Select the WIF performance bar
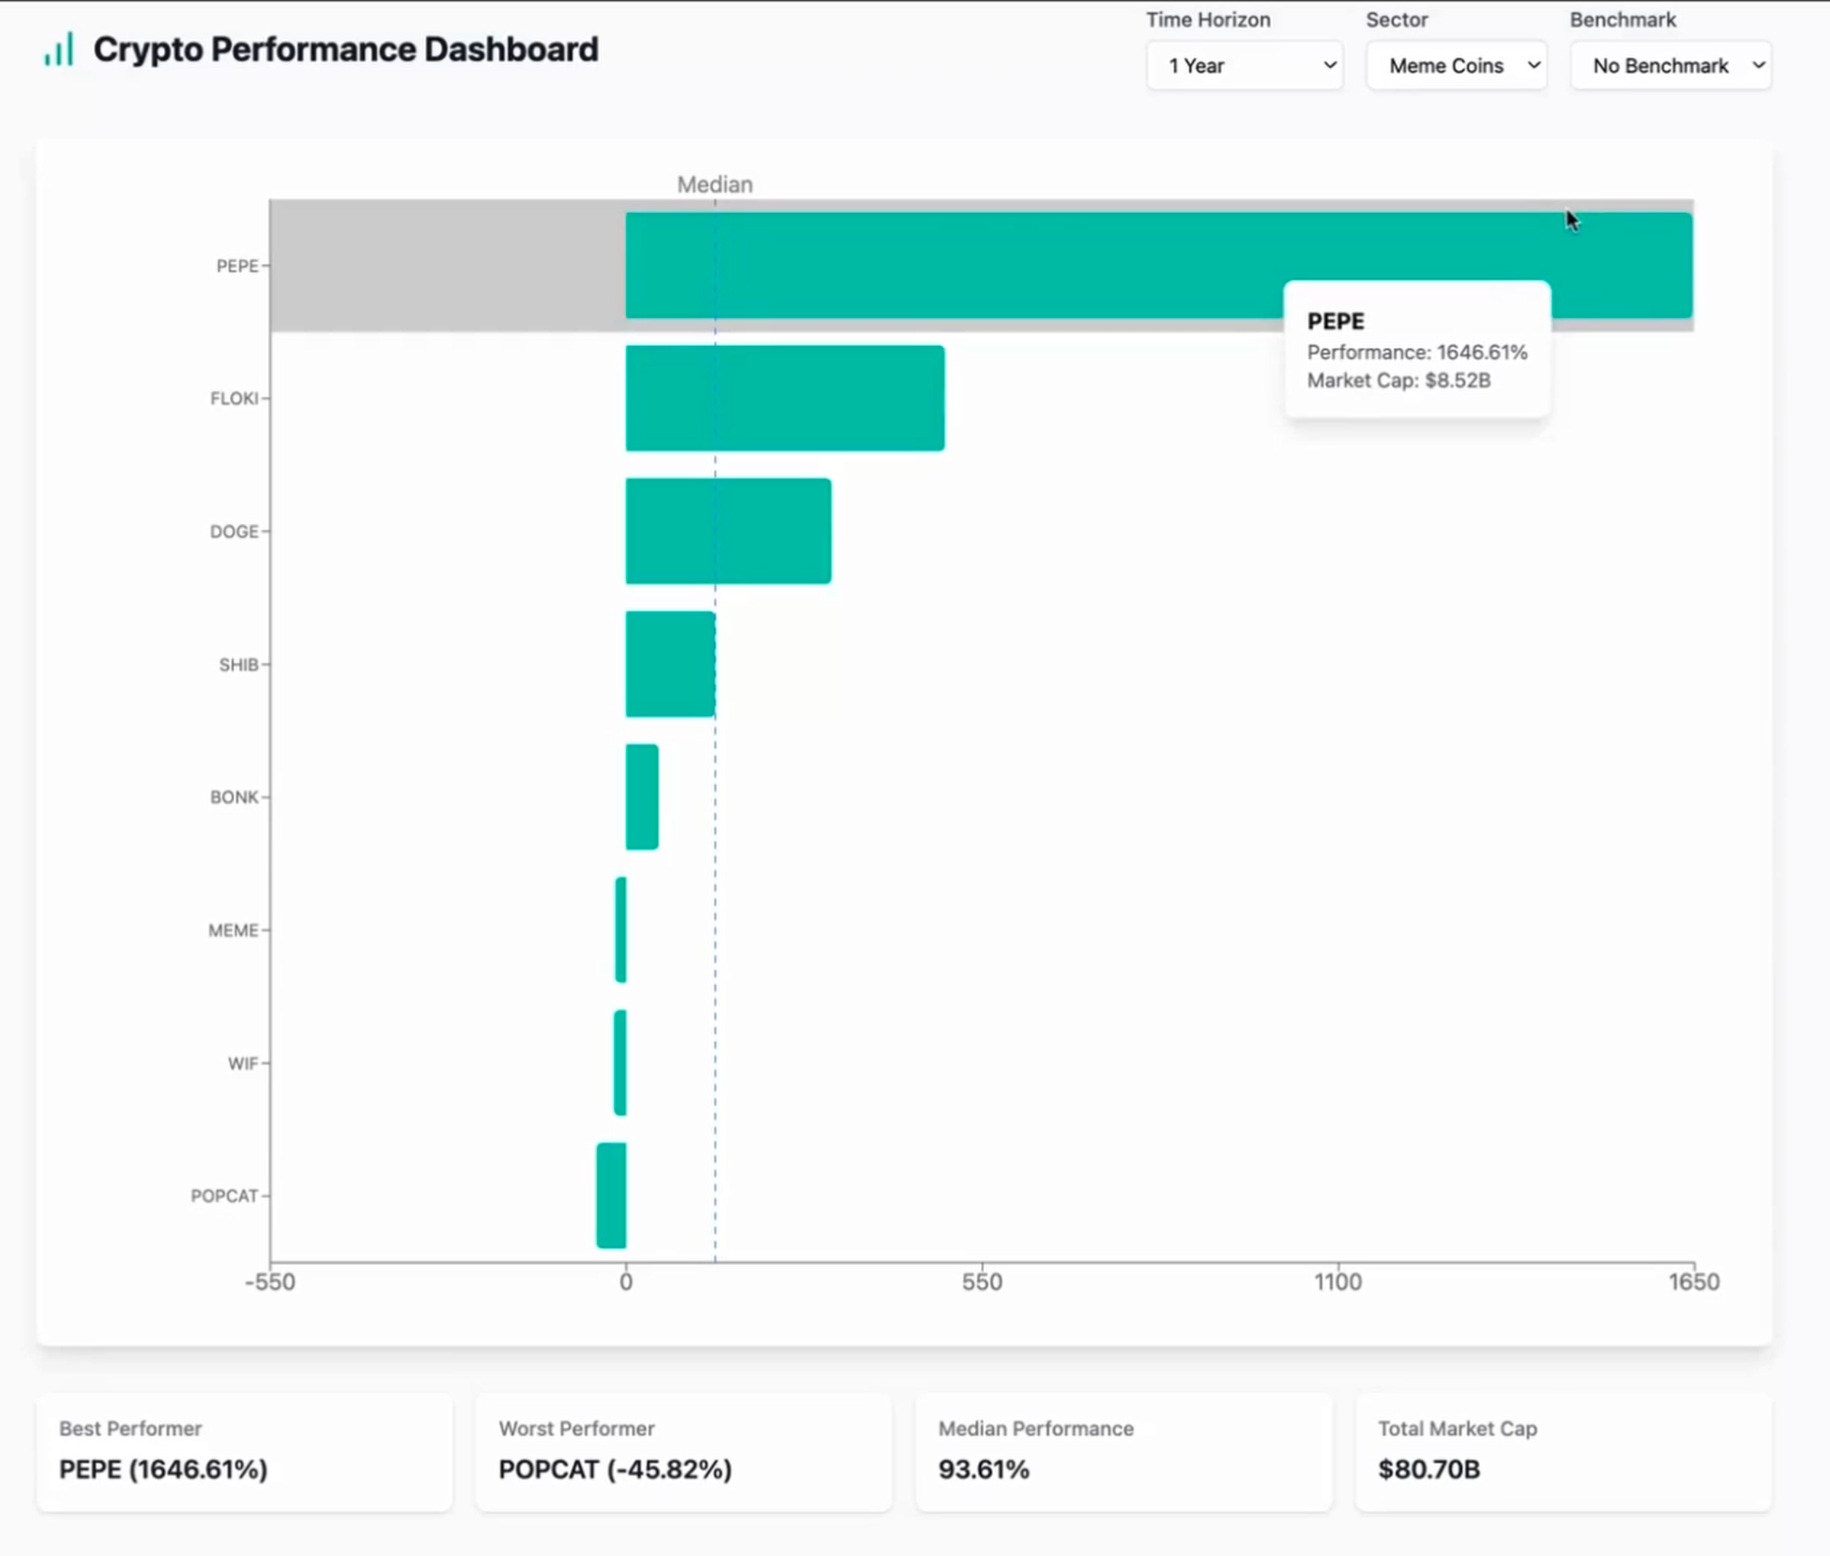 (620, 1063)
